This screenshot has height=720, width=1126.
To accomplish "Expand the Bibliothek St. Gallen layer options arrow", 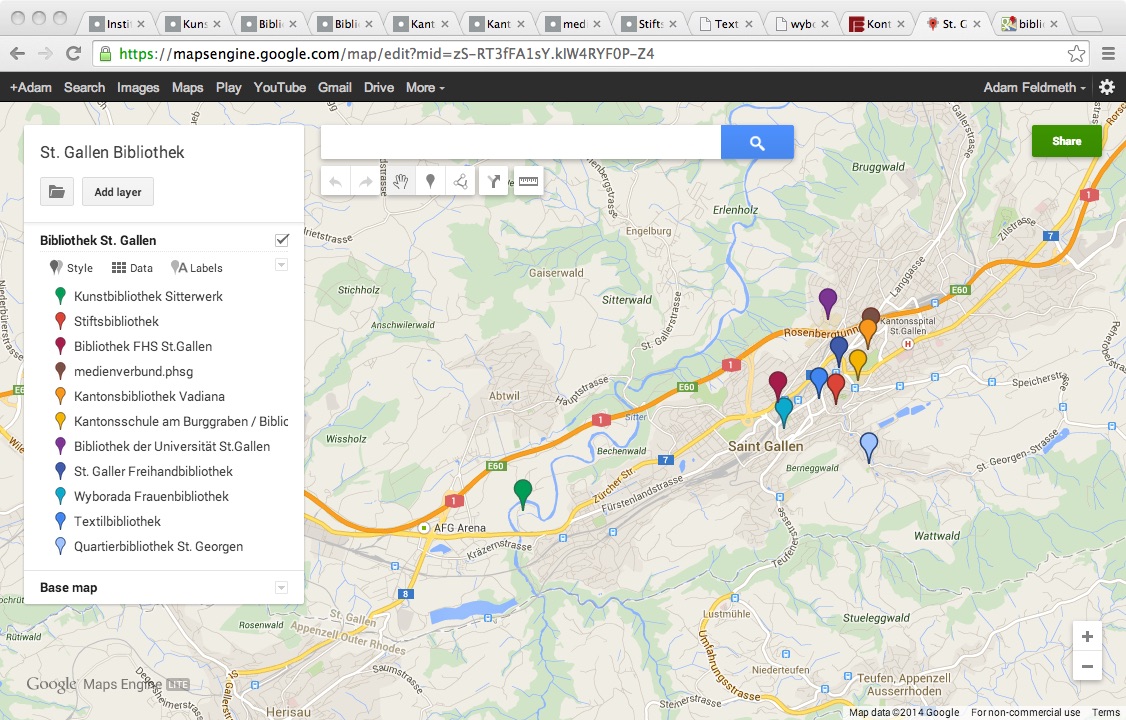I will pyautogui.click(x=281, y=265).
